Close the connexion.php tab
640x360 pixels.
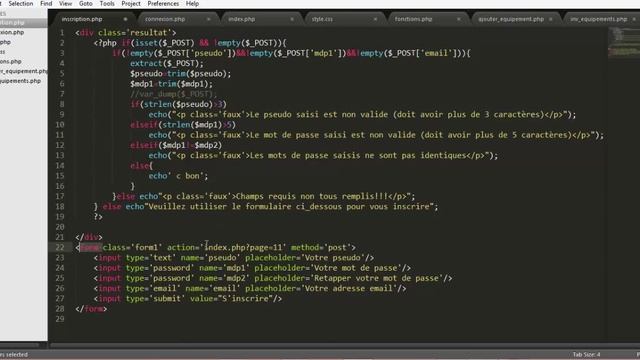pyautogui.click(x=209, y=19)
